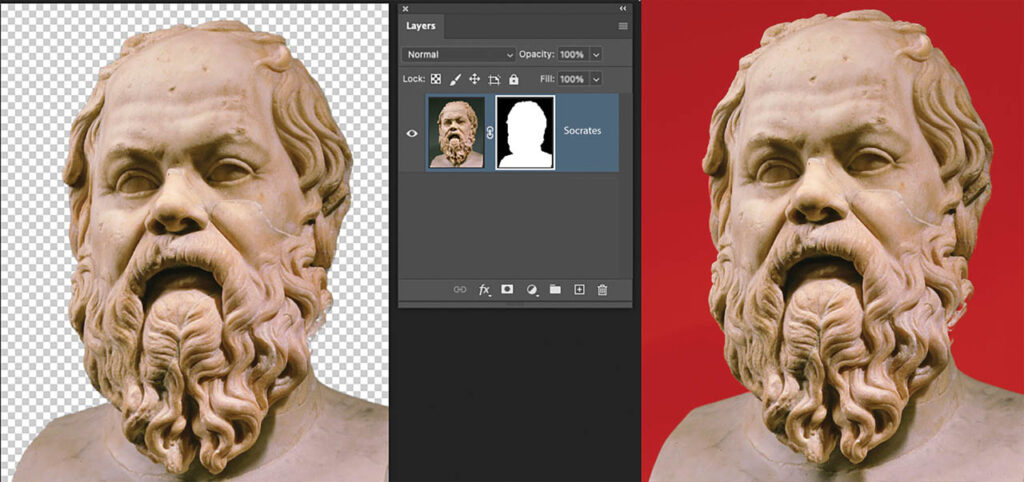Image resolution: width=1024 pixels, height=482 pixels.
Task: Toggle lock transparent pixels
Action: pyautogui.click(x=436, y=79)
